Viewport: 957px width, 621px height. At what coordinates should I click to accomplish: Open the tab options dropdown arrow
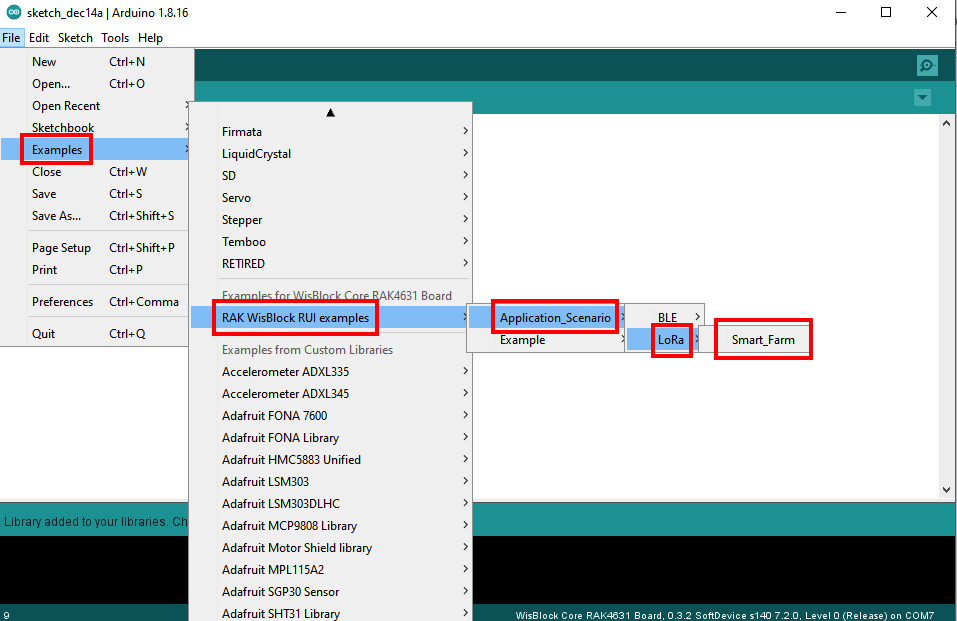point(922,97)
